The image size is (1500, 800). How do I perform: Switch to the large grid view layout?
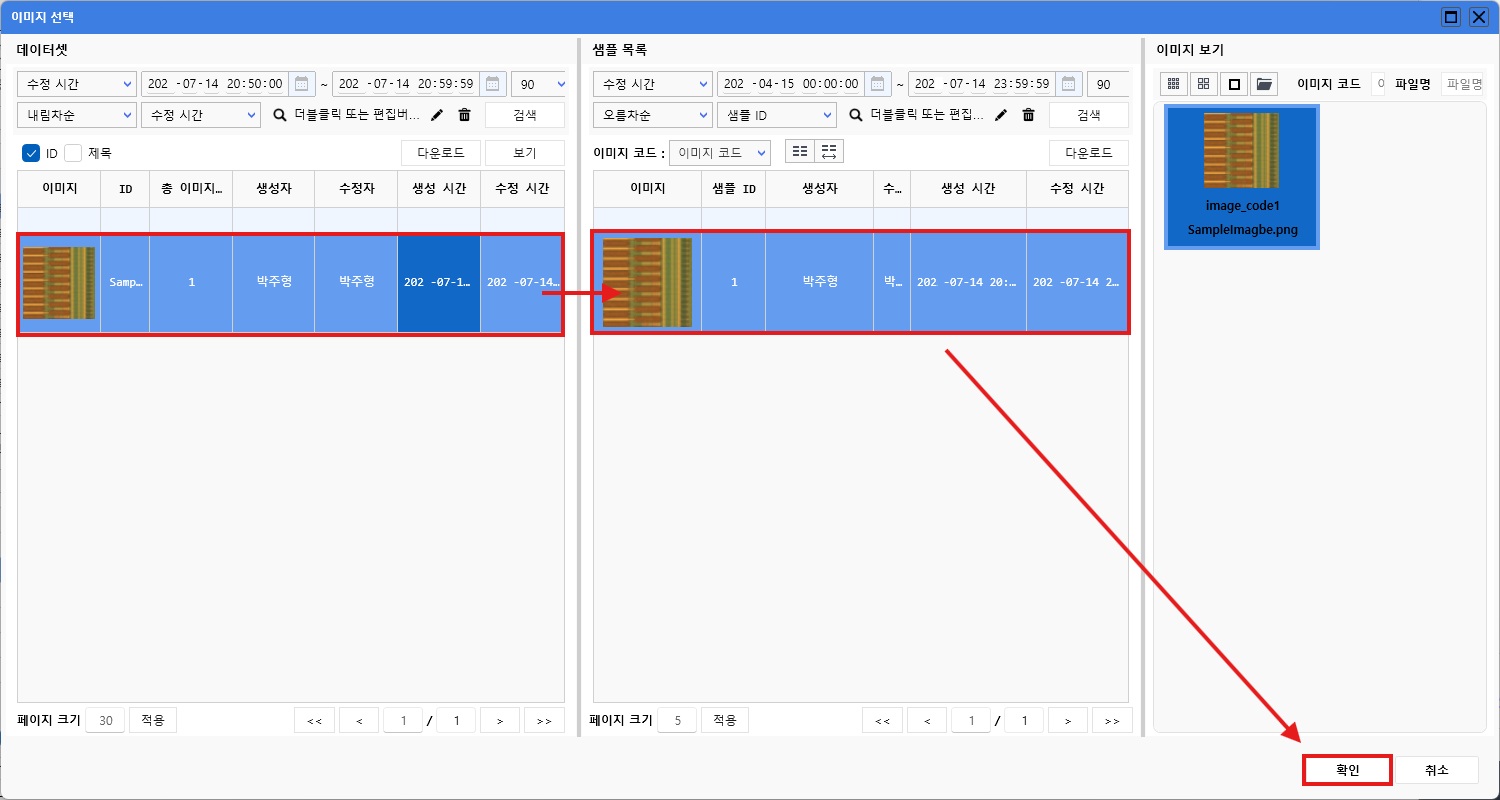(1203, 84)
